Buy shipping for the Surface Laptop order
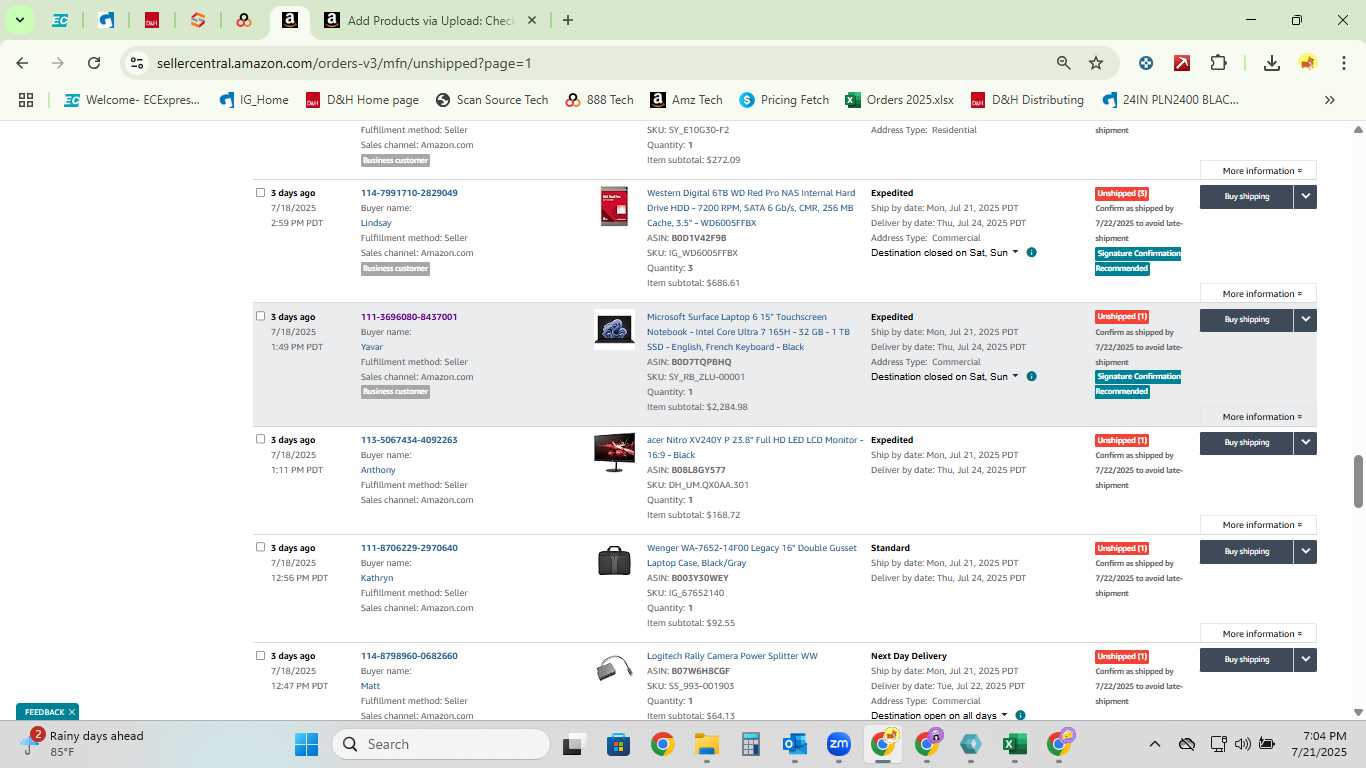 coord(1246,320)
